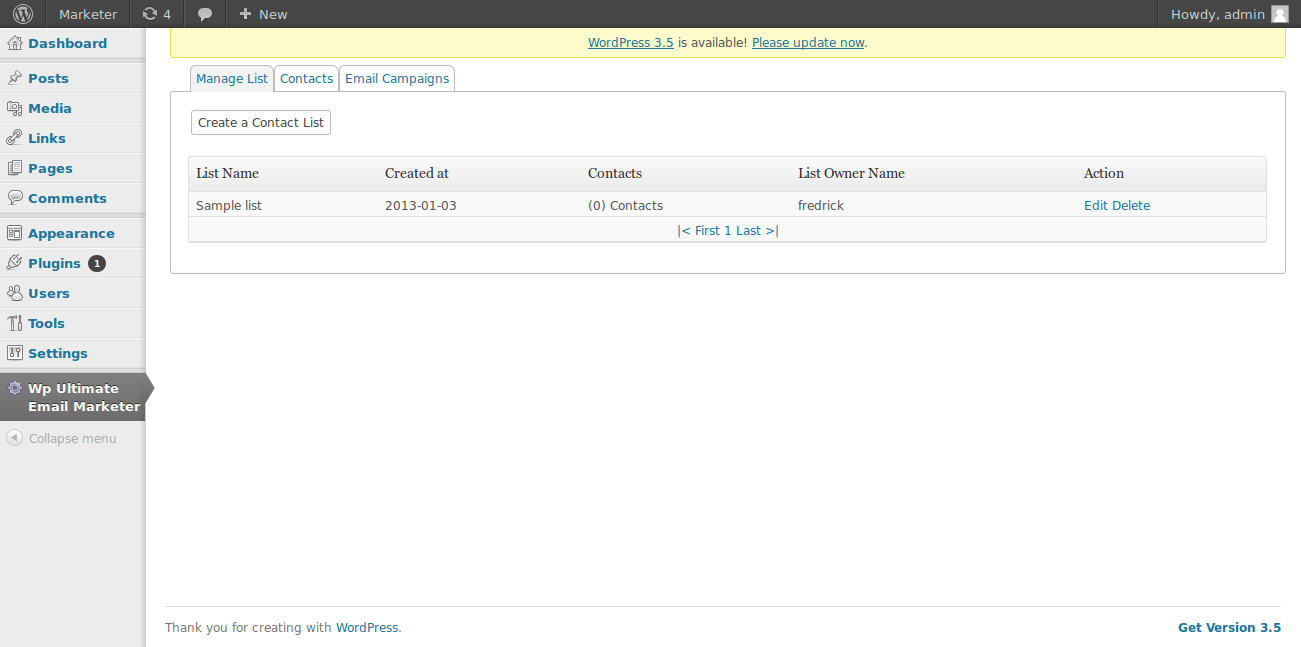Open the WordPress logo menu
Viewport: 1301px width, 647px height.
(22, 14)
